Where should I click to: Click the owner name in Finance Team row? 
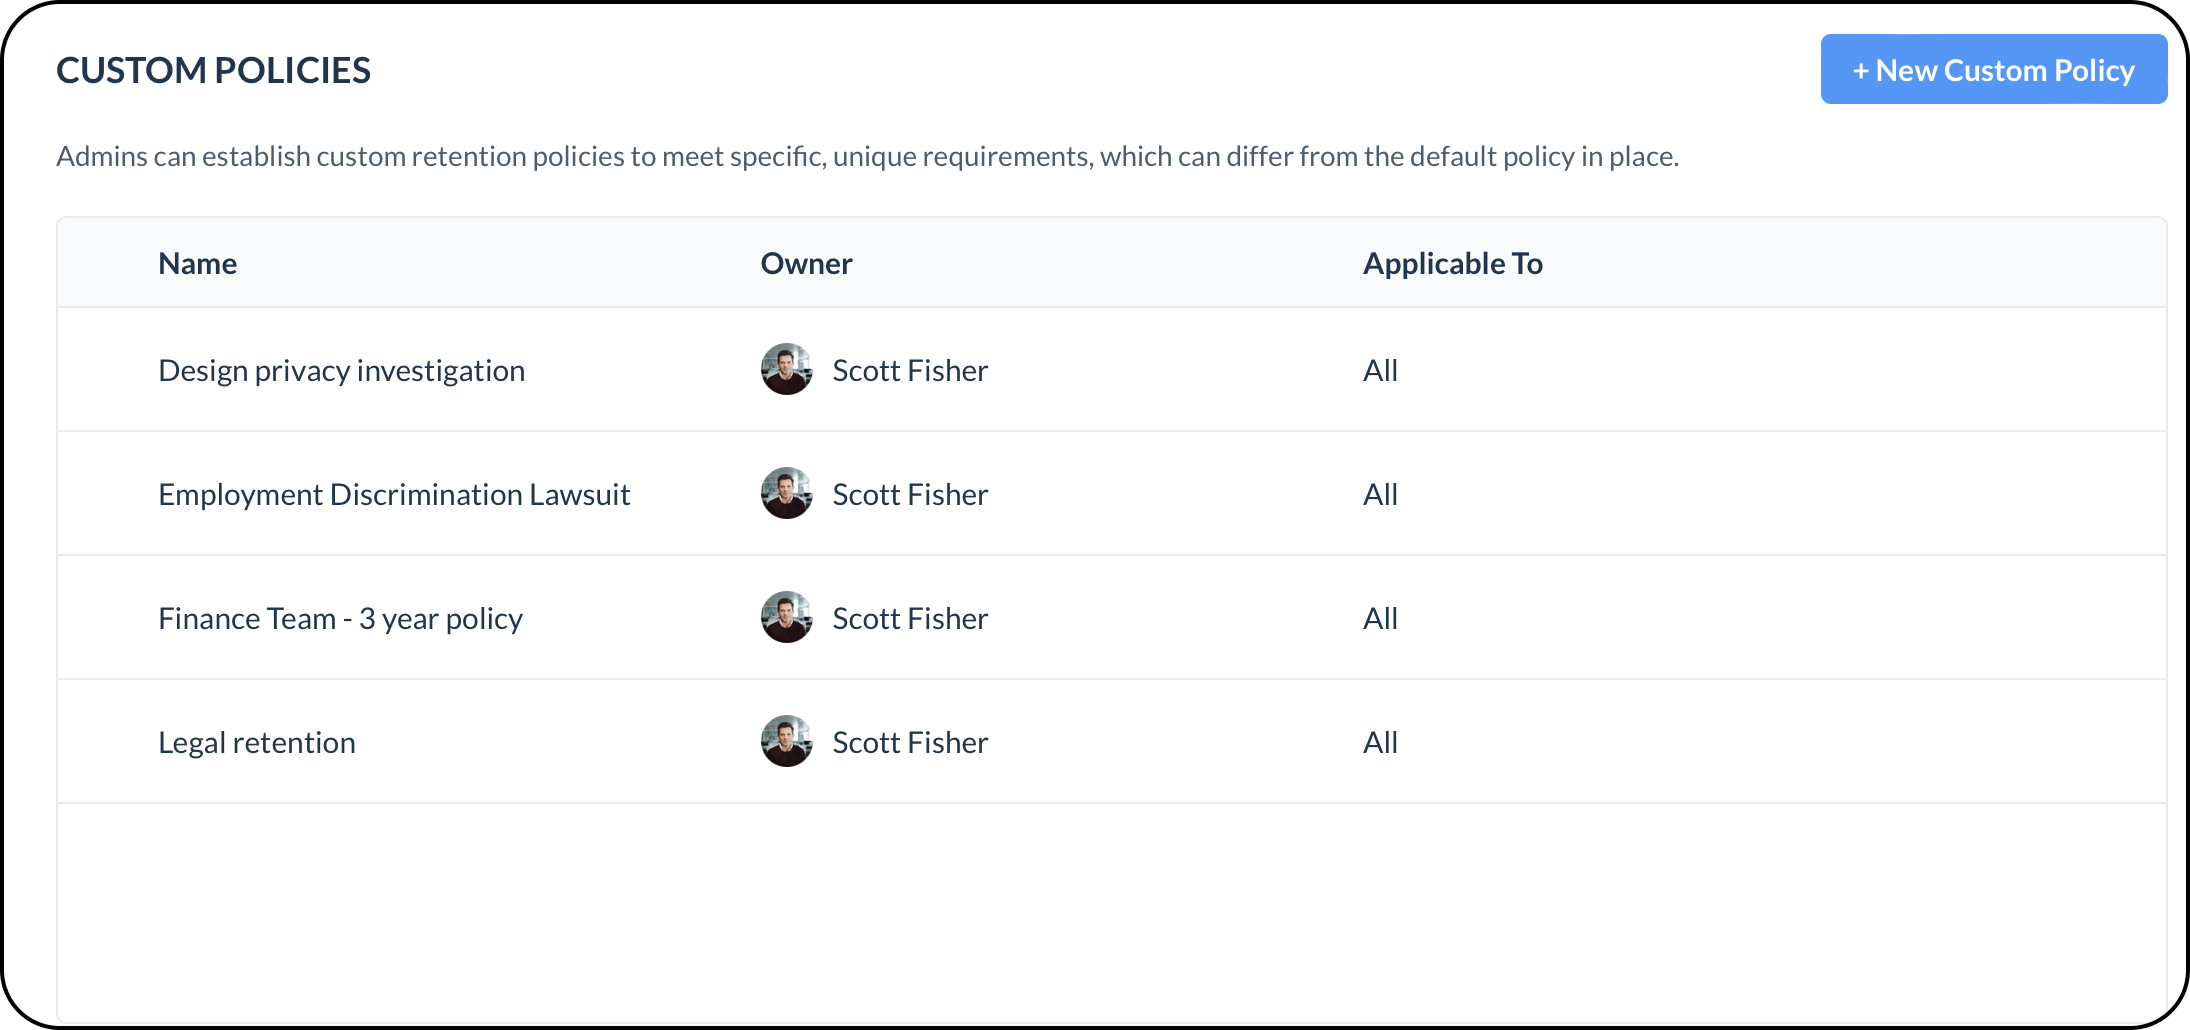(910, 619)
